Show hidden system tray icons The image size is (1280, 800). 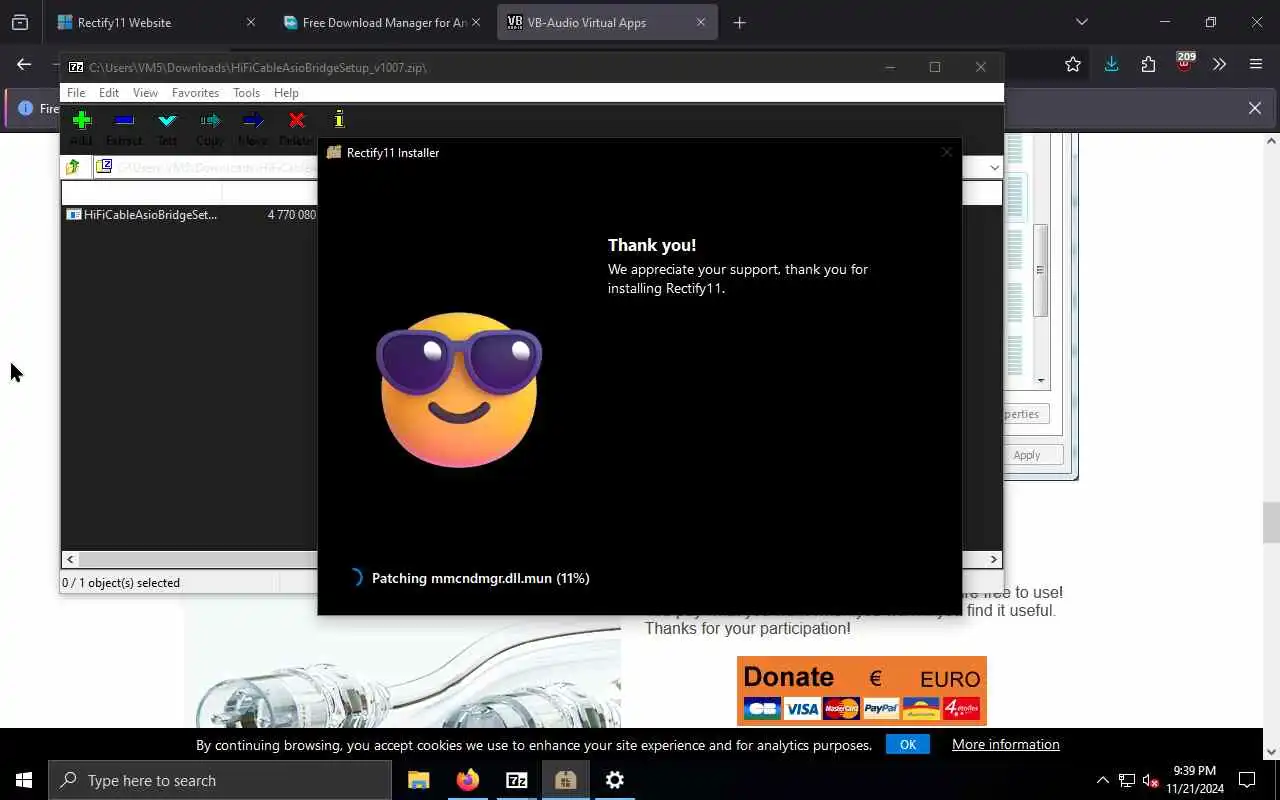coord(1103,780)
